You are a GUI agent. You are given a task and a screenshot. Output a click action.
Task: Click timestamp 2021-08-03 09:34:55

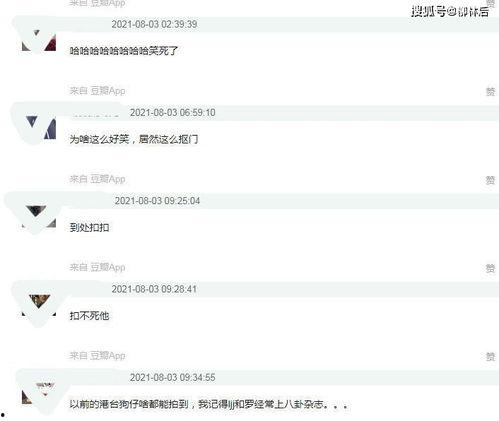(173, 377)
